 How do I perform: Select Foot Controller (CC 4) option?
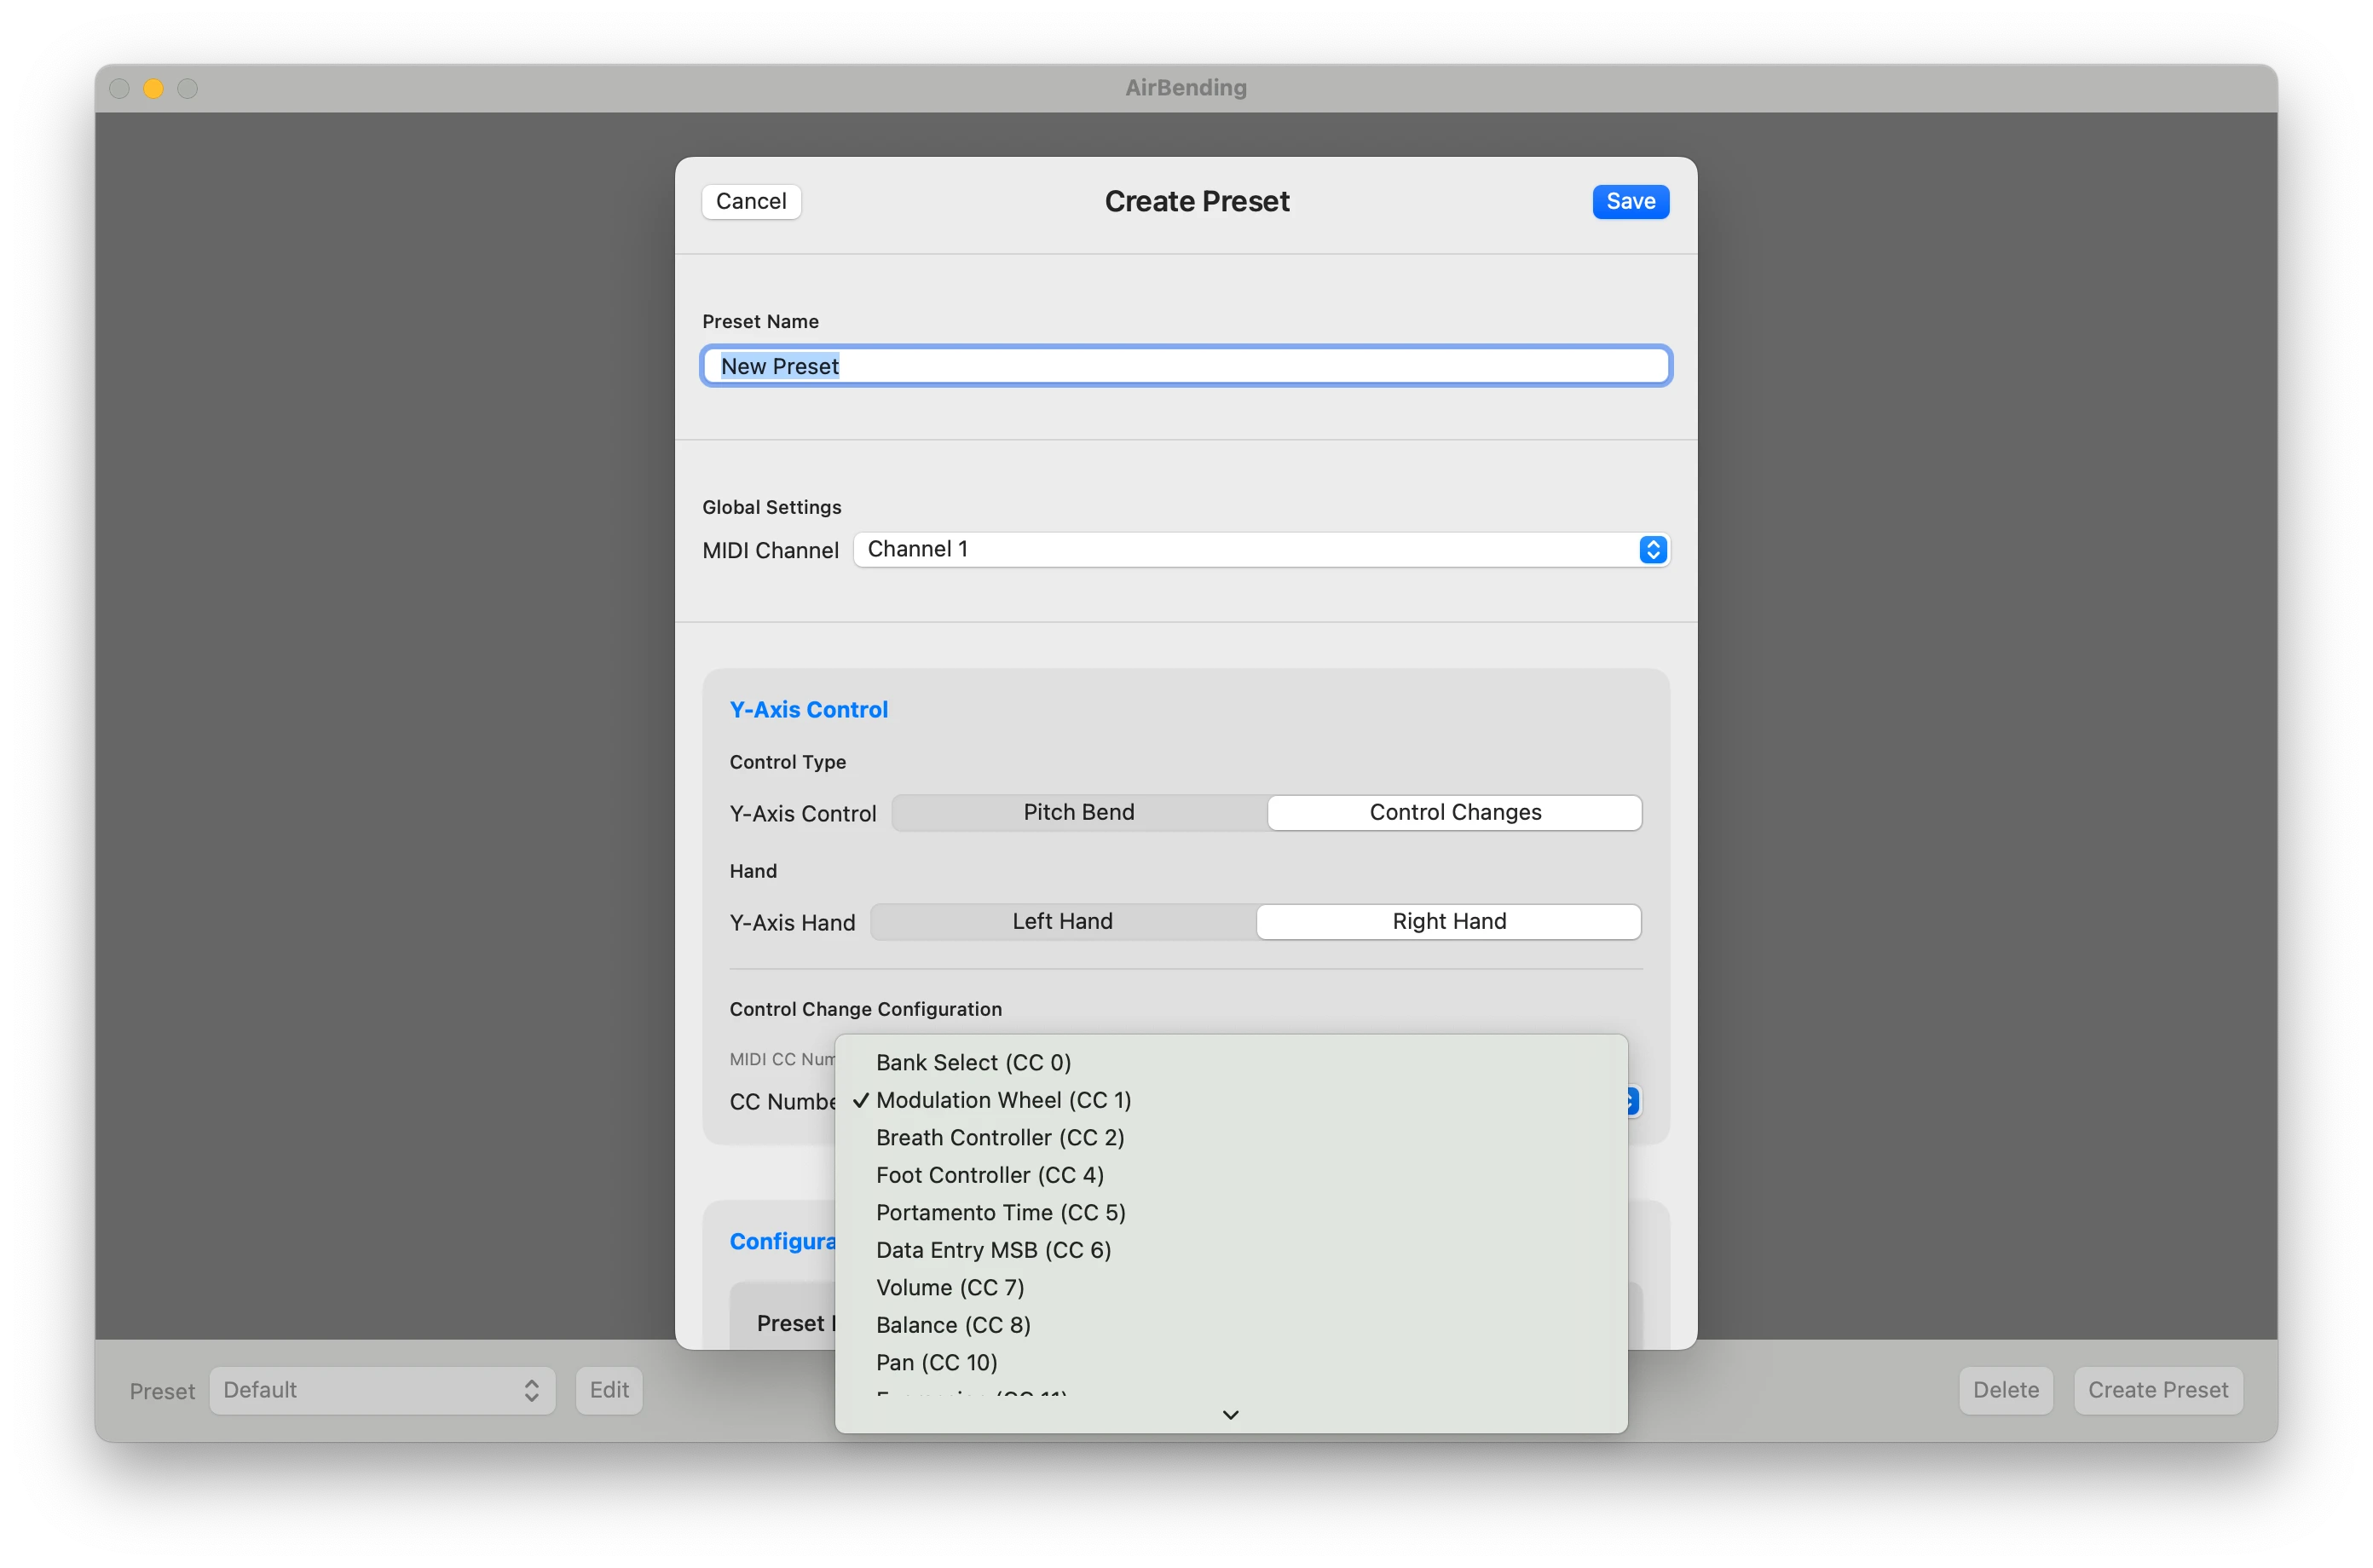[1231, 1175]
